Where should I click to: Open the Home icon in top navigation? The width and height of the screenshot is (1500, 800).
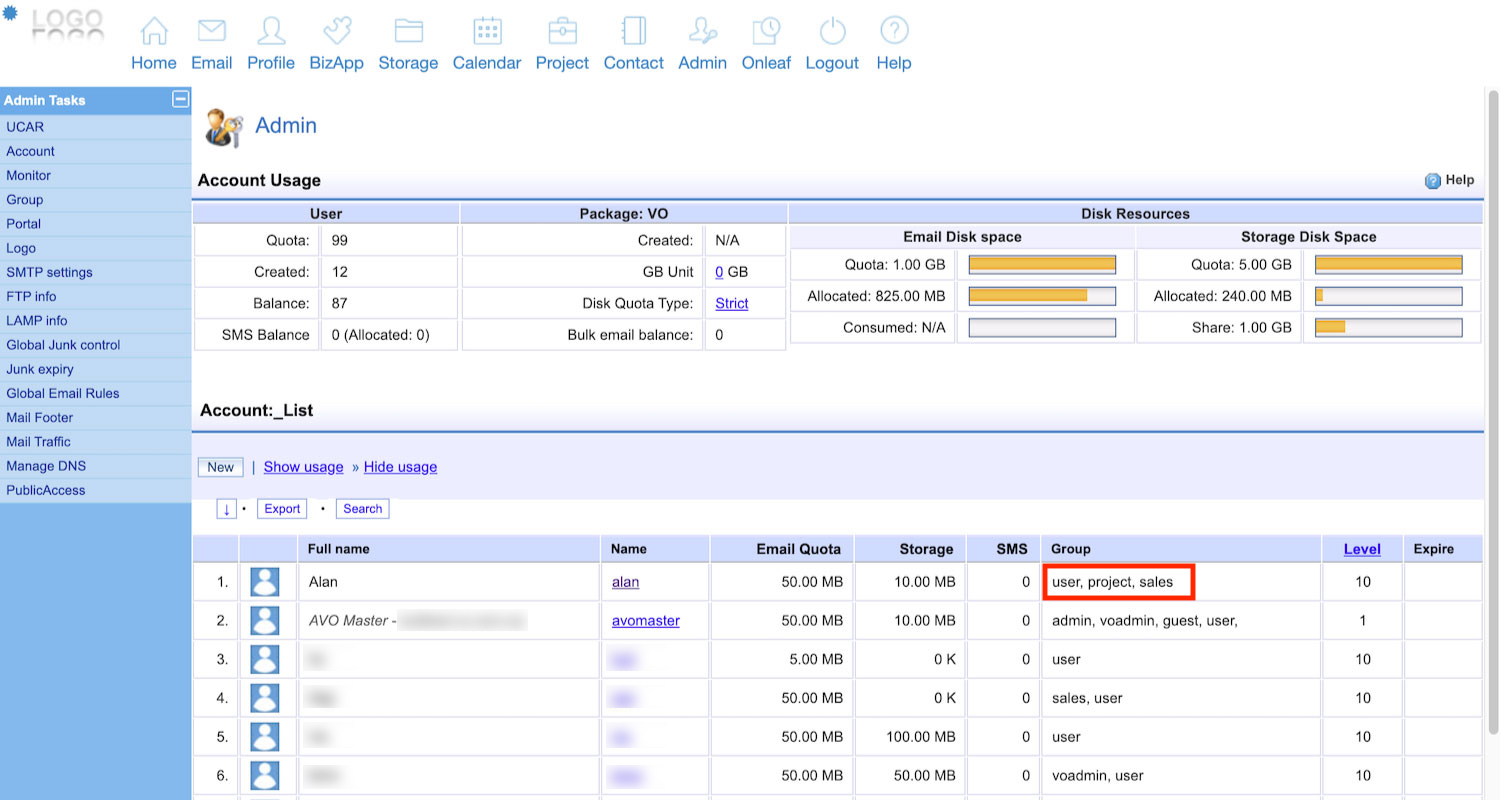point(153,32)
